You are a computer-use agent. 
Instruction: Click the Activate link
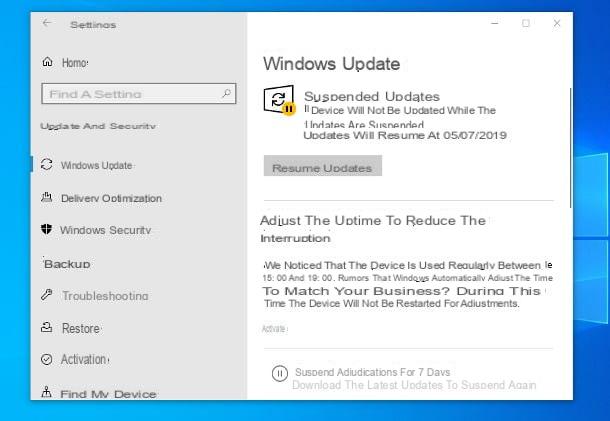(275, 329)
